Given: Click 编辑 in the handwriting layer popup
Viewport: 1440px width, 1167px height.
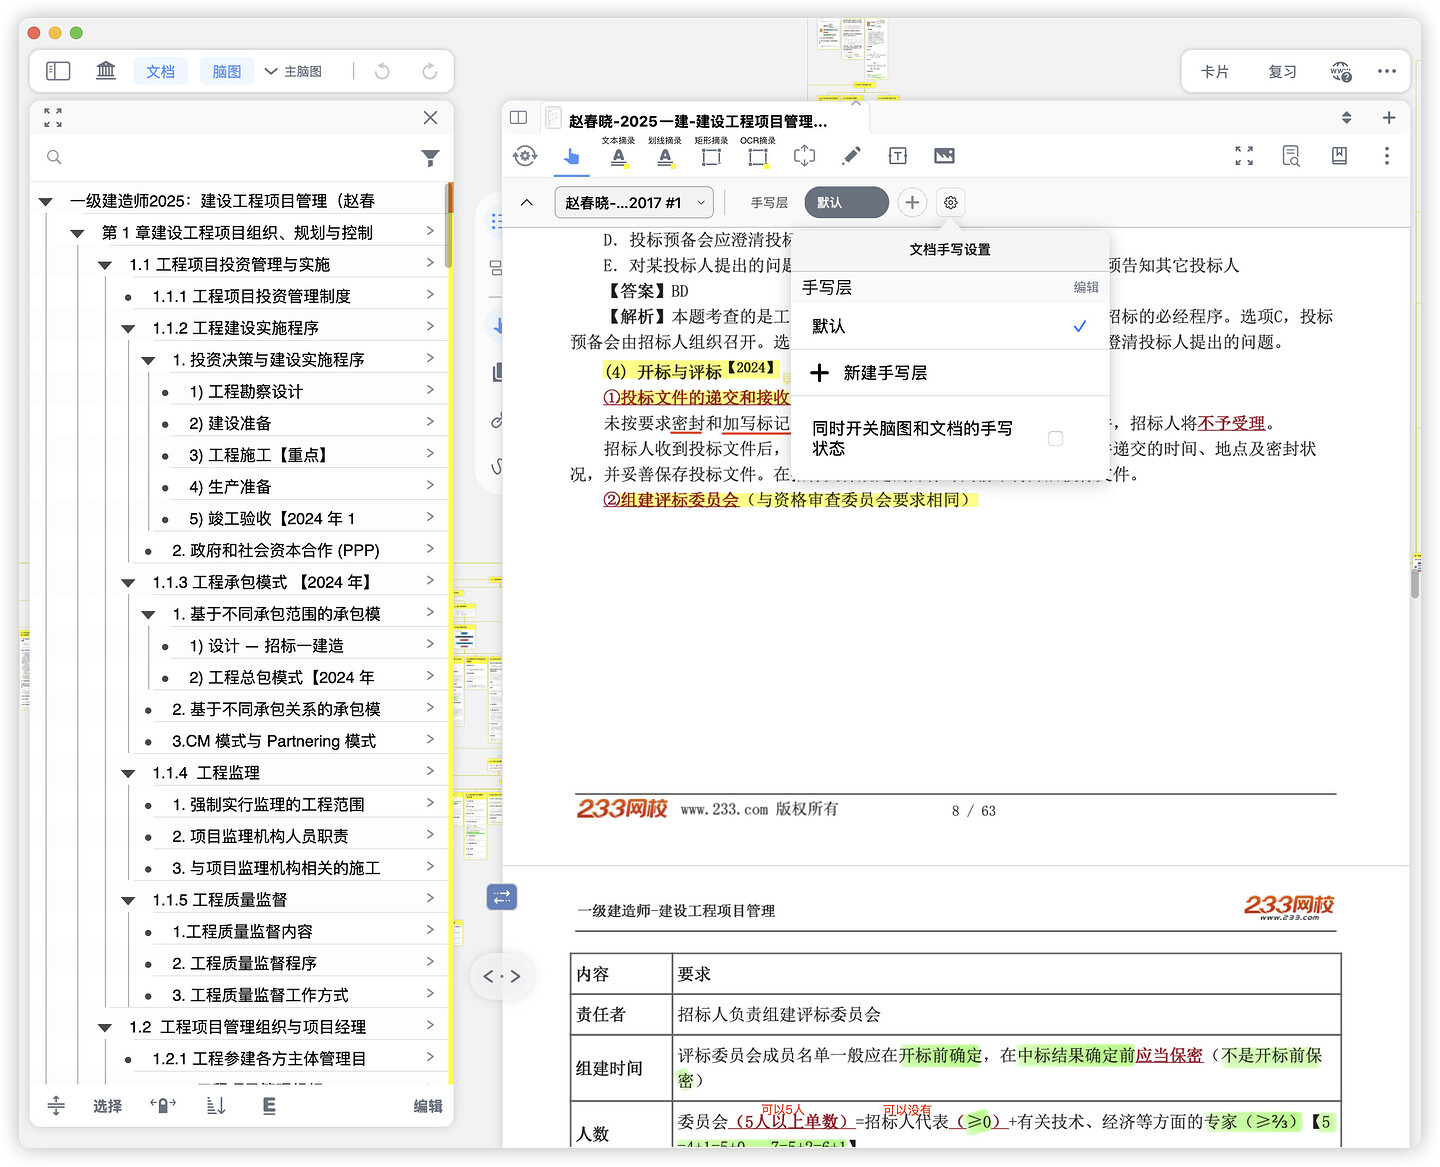Looking at the screenshot, I should (1086, 287).
